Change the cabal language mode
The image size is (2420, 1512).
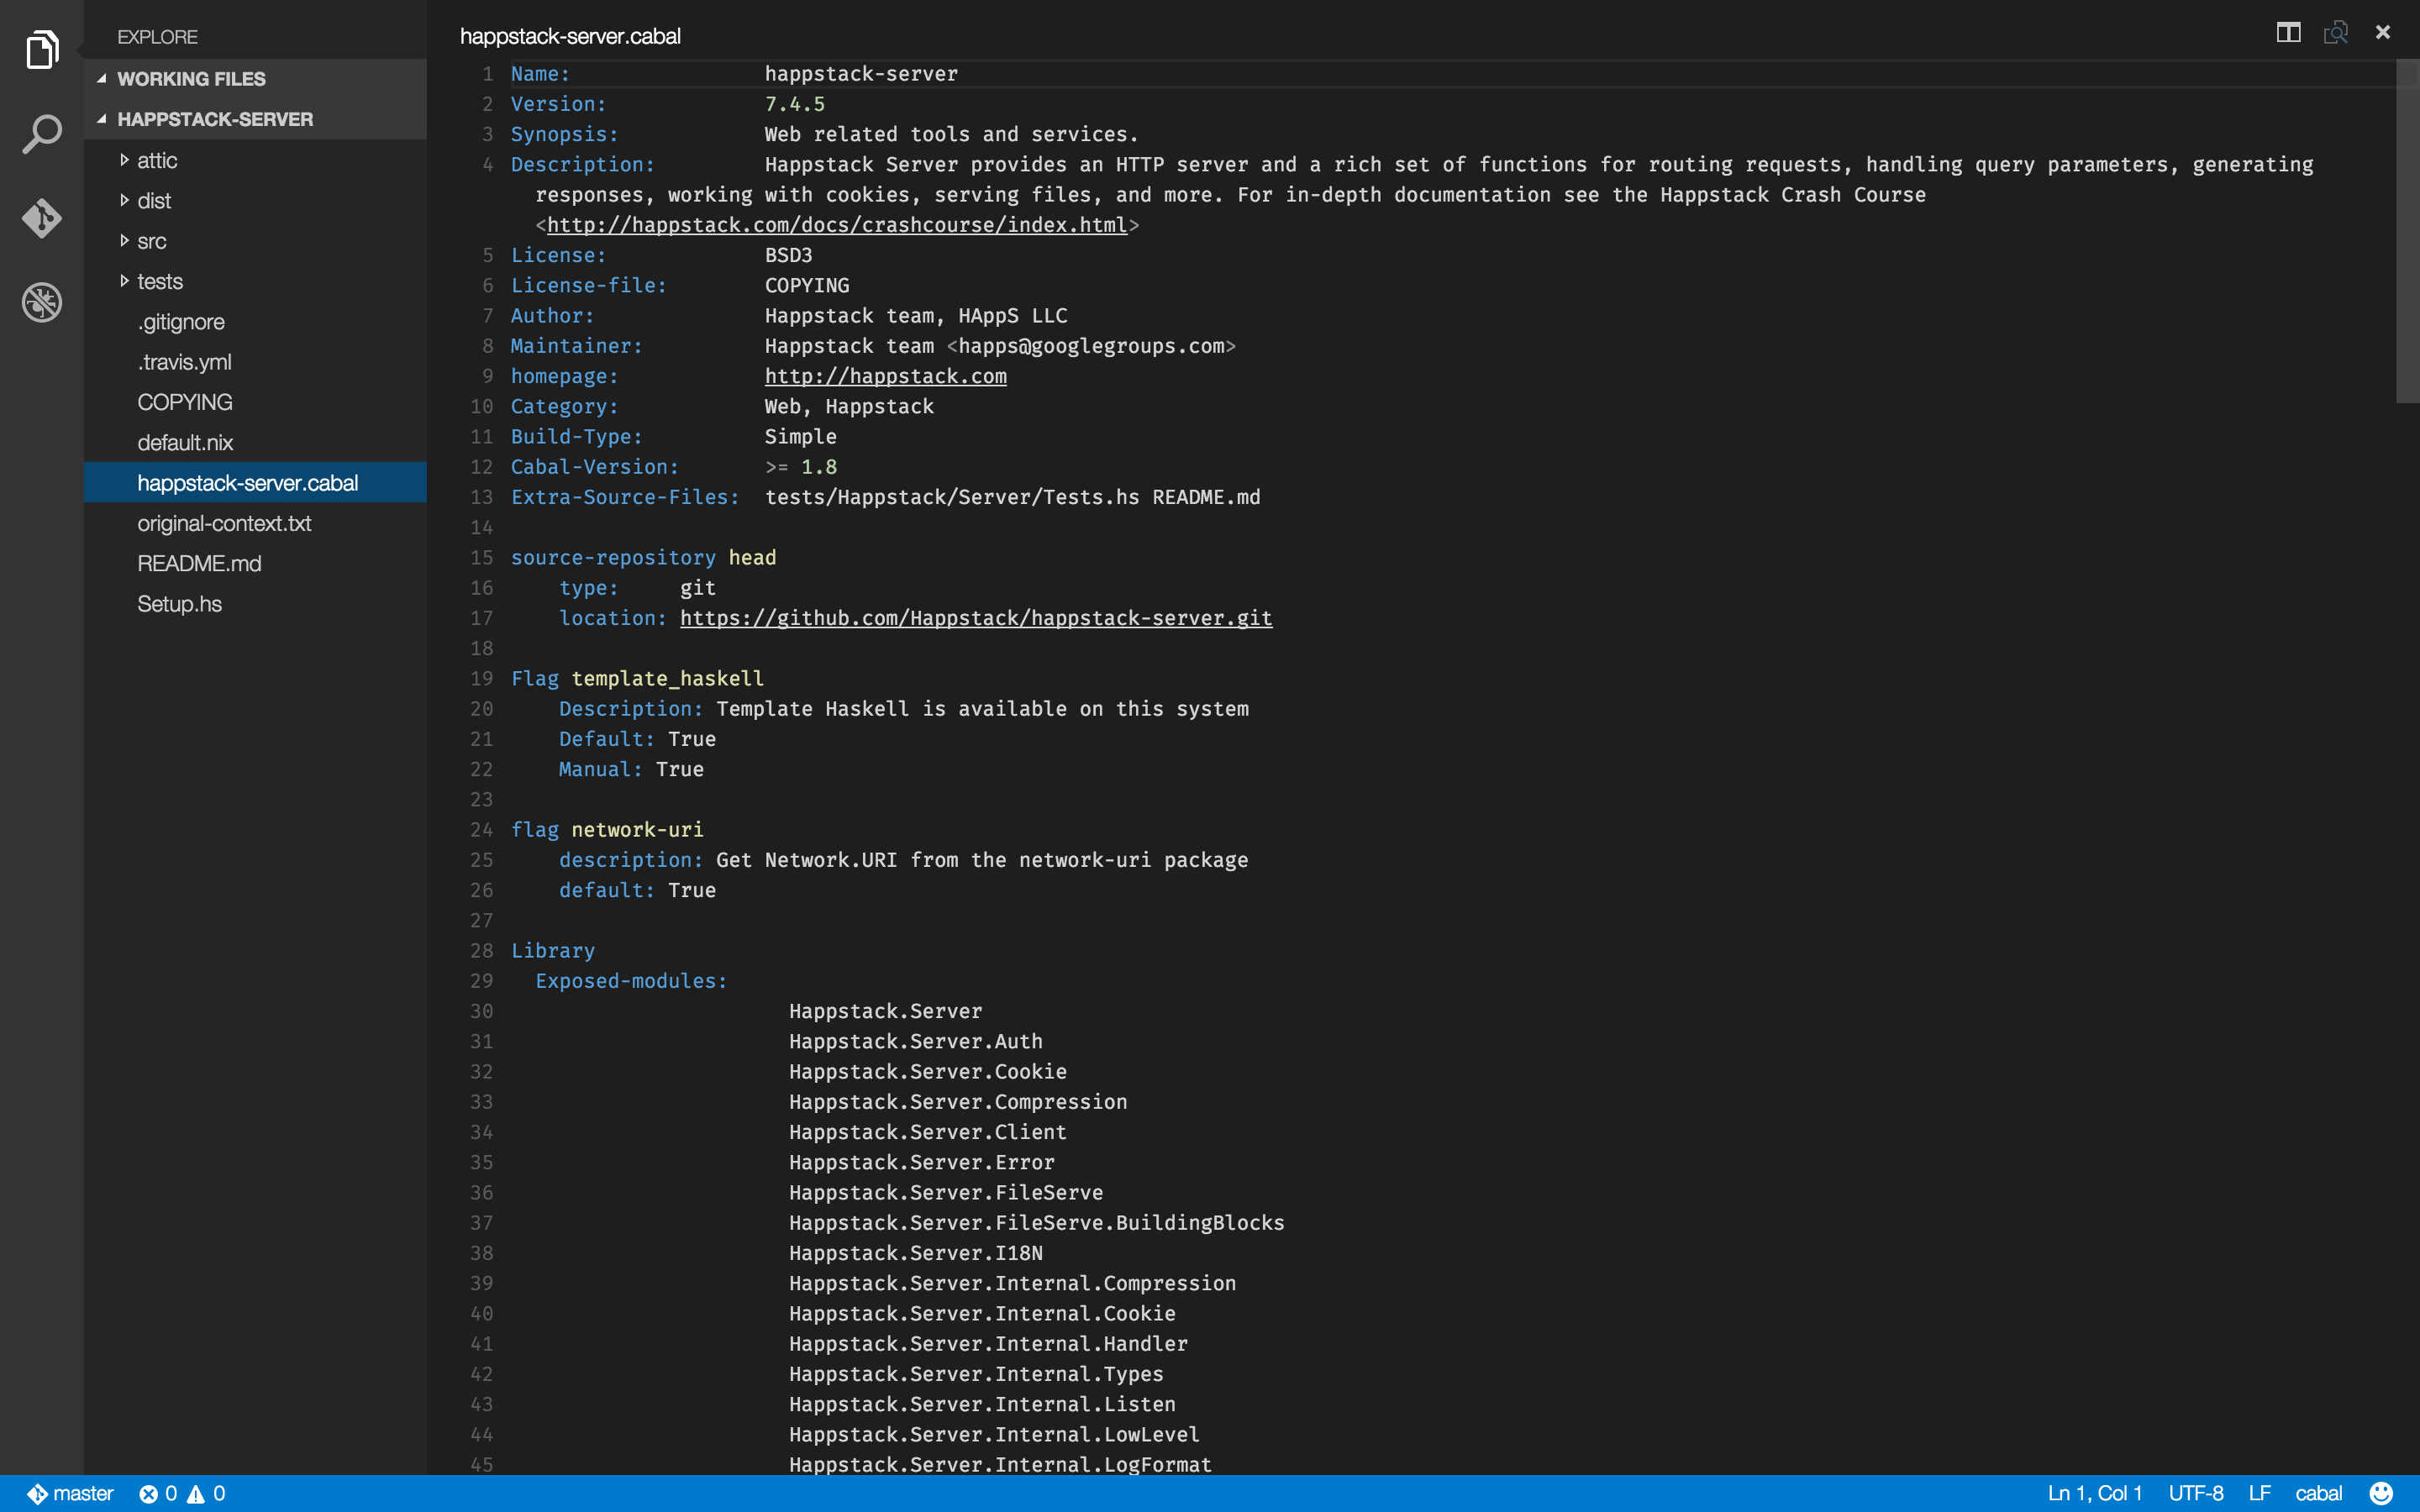click(x=2318, y=1493)
